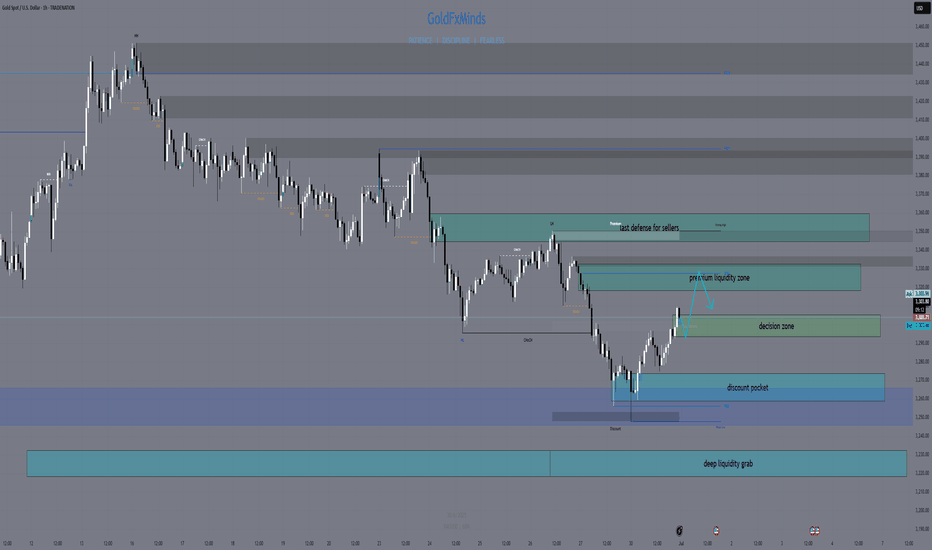This screenshot has height=550, width=932.
Task: Select the 'deep liquidity grab' zone label
Action: click(x=728, y=464)
